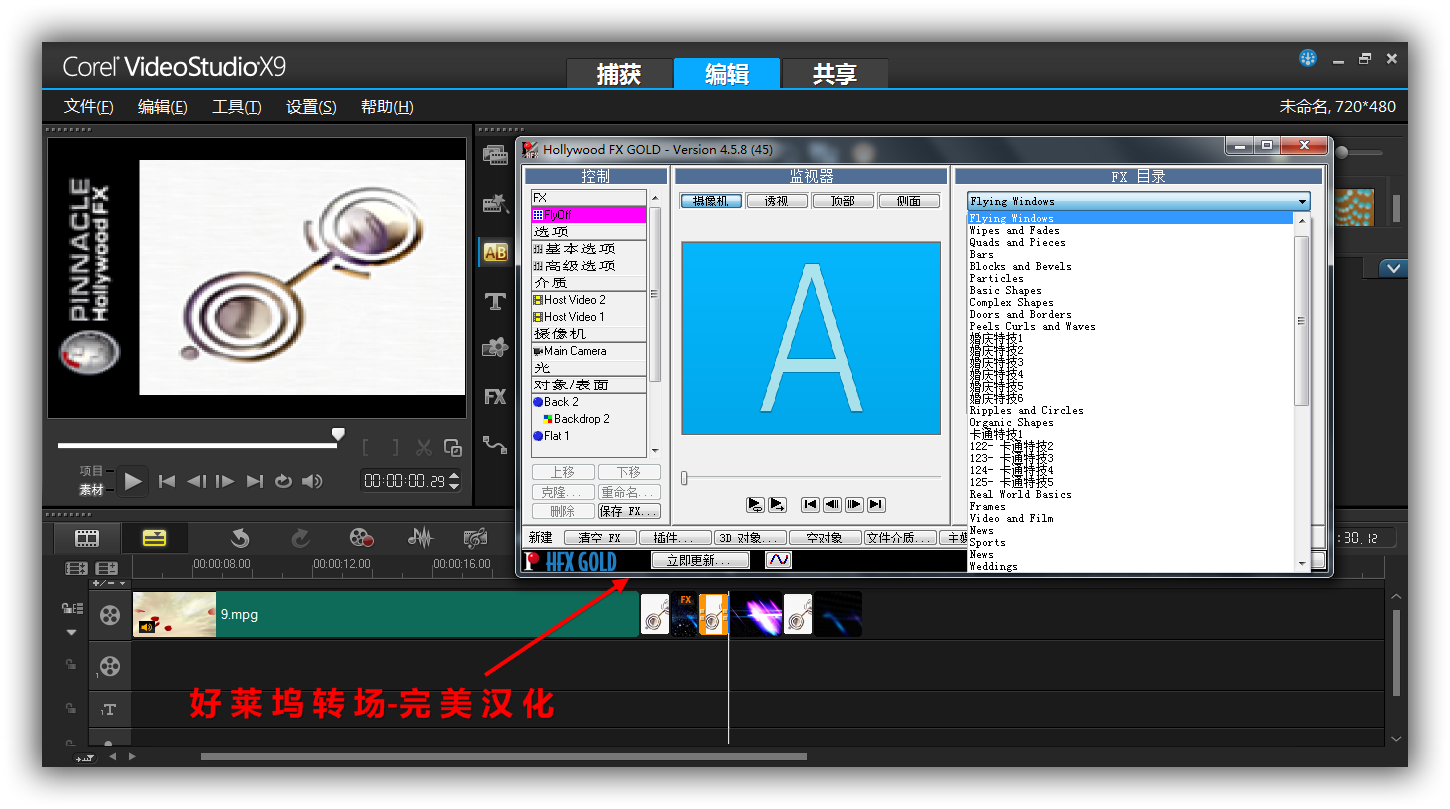The width and height of the screenshot is (1450, 809).
Task: Click the scissors split clip icon
Action: (424, 448)
